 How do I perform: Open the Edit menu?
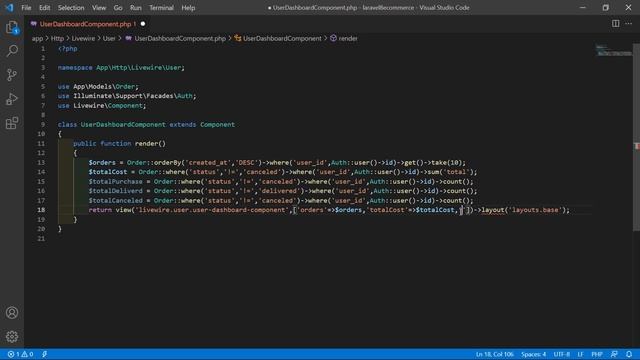44,8
